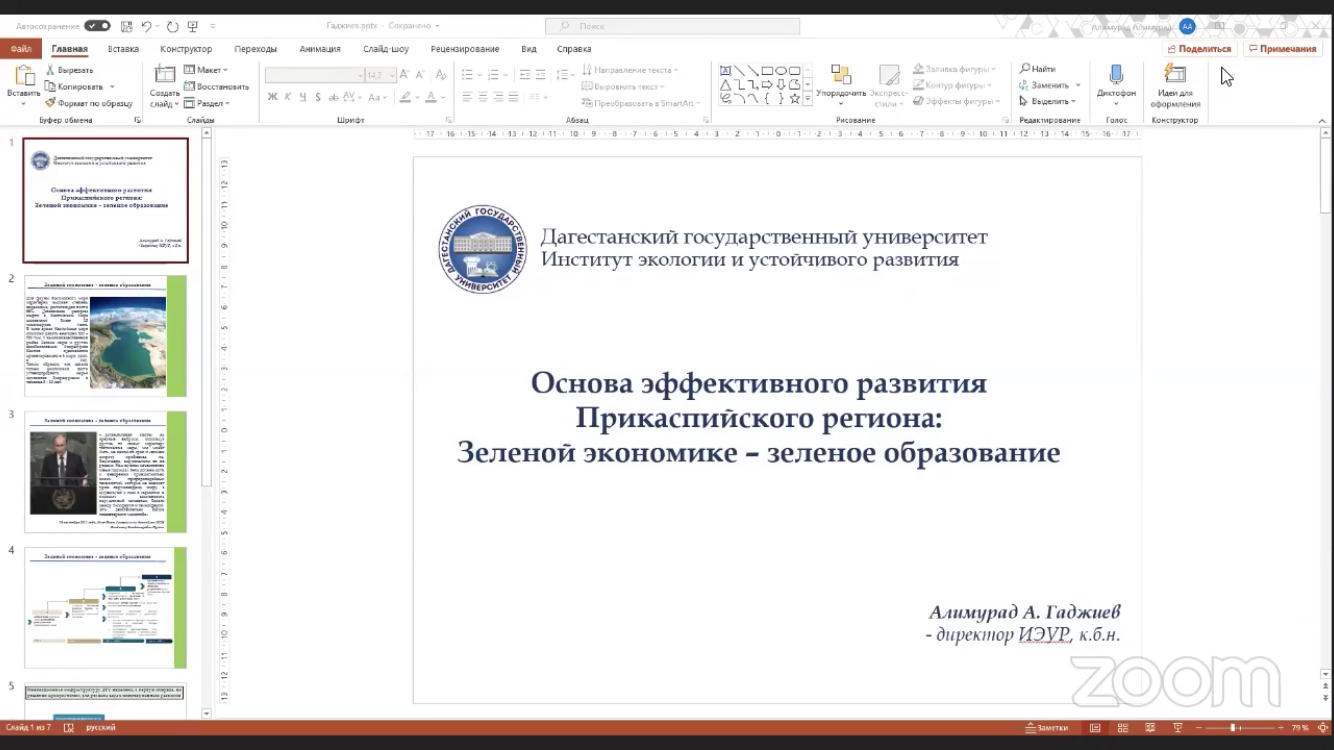Open the Select (Выделить) dropdown
This screenshot has width=1334, height=750.
click(x=1050, y=101)
